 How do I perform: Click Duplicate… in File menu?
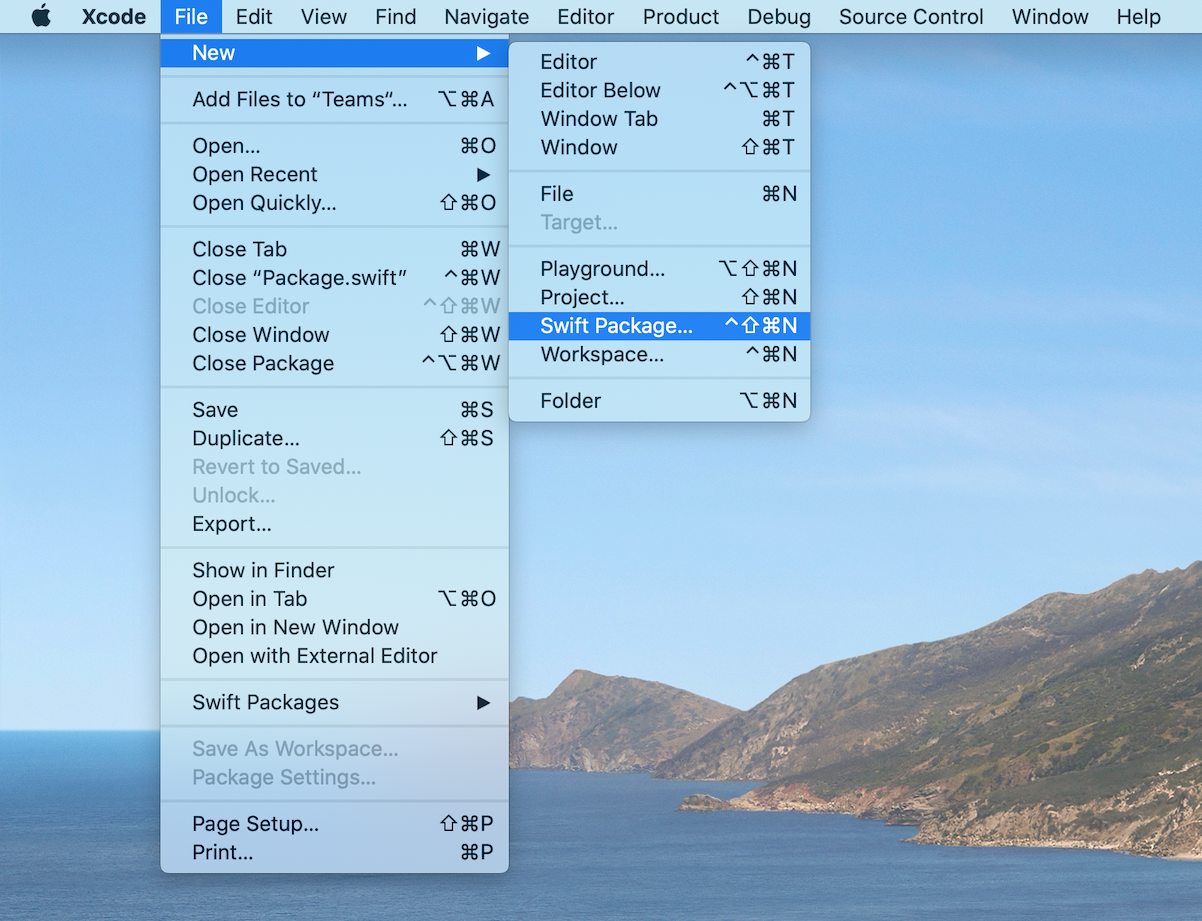[246, 438]
